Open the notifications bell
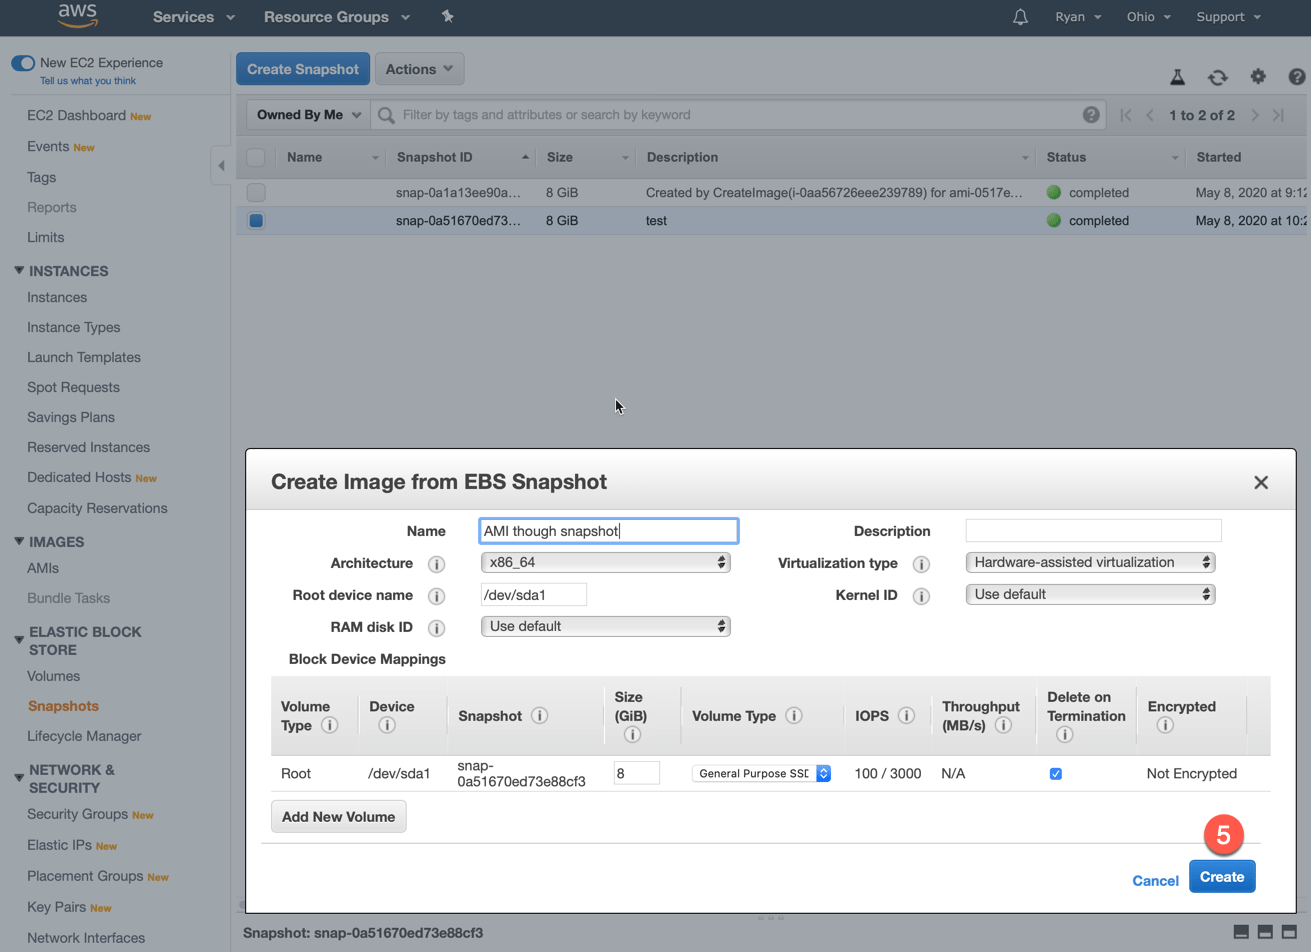 (x=1020, y=17)
